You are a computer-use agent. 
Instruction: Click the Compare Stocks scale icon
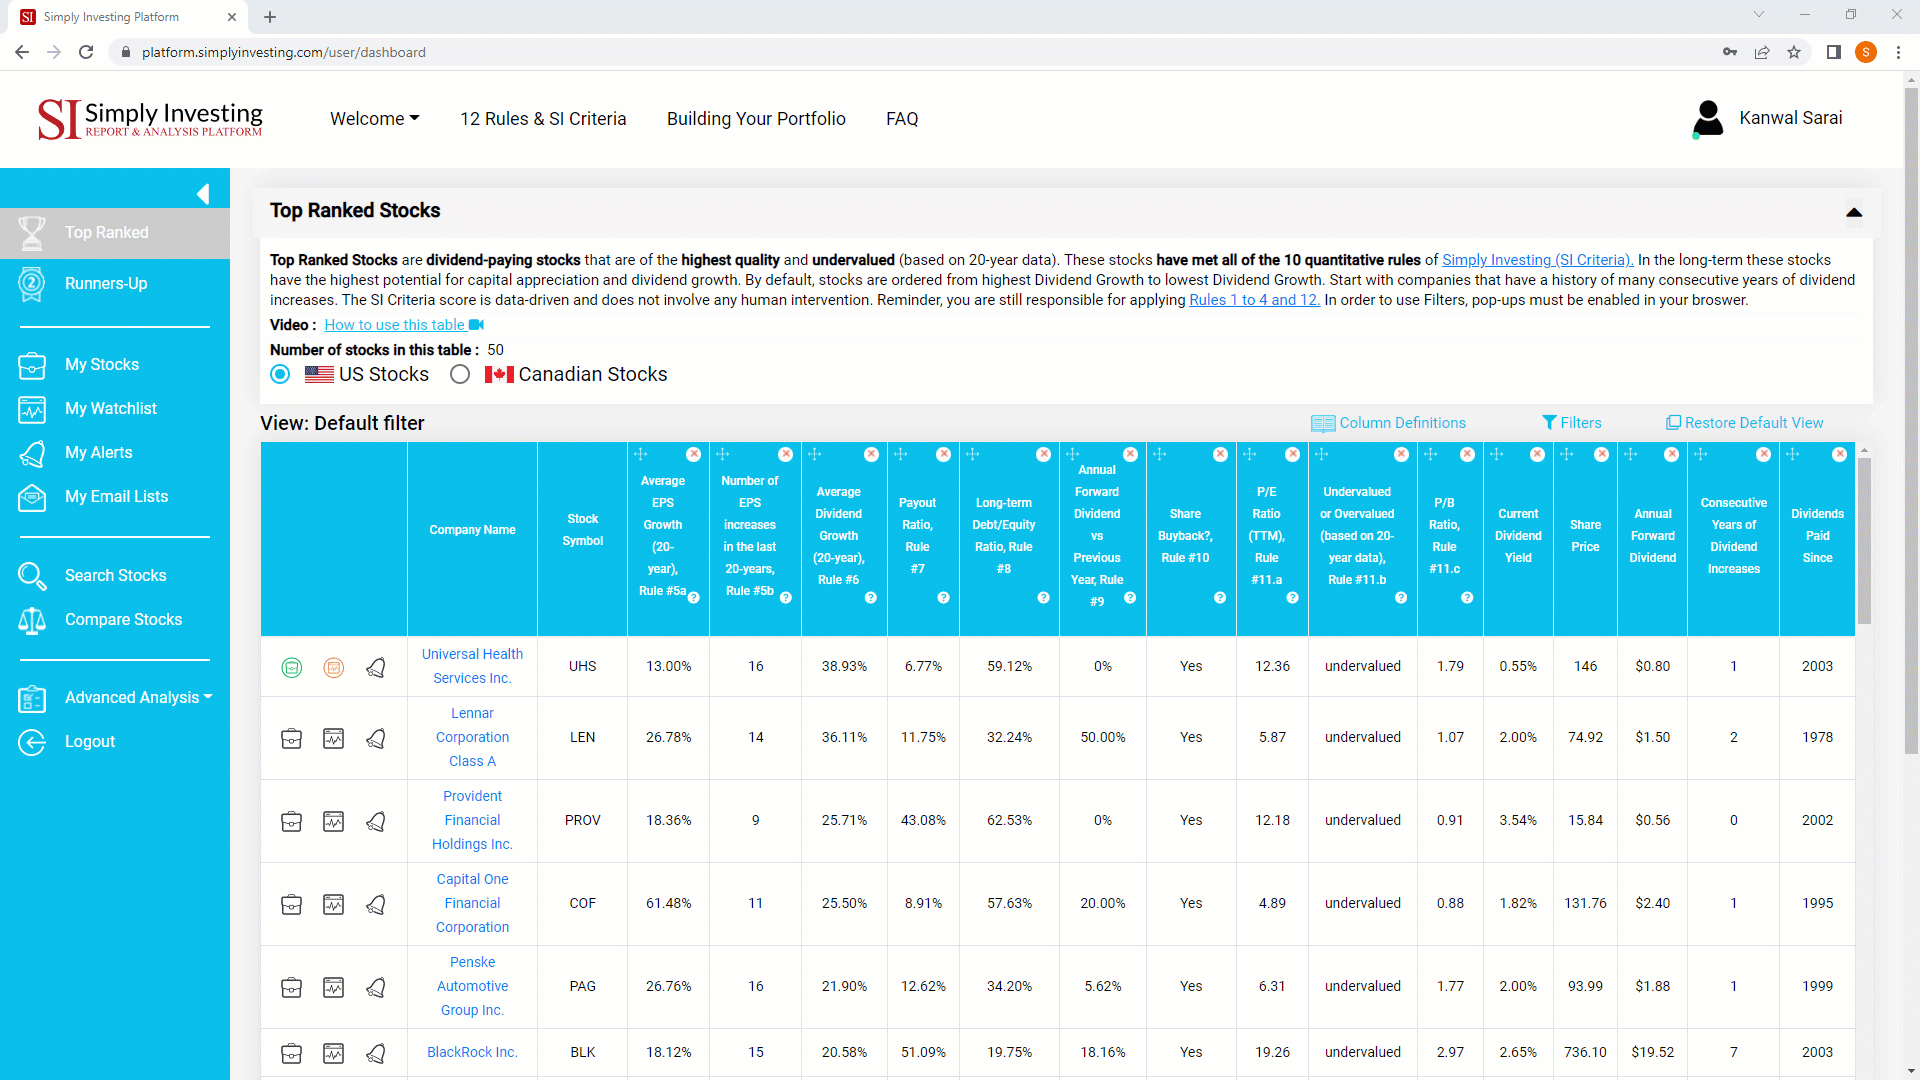pos(32,620)
